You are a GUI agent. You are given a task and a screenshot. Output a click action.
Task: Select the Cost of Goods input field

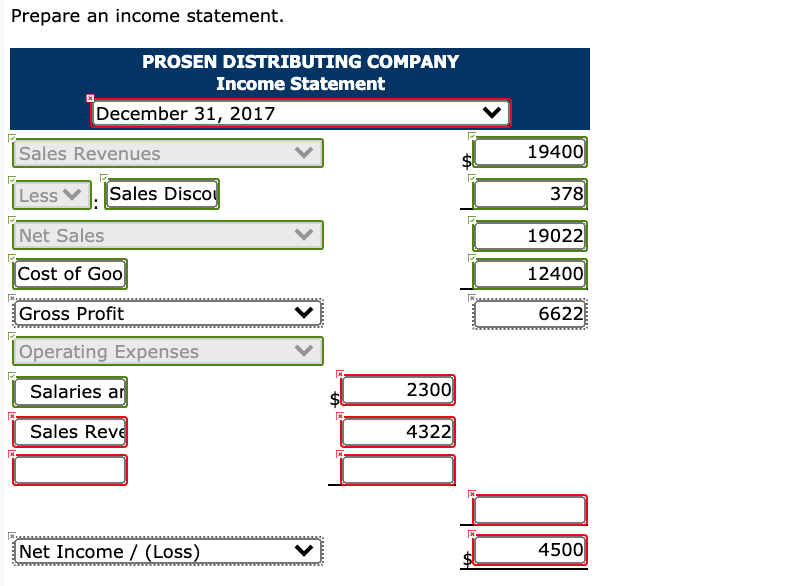tap(69, 274)
